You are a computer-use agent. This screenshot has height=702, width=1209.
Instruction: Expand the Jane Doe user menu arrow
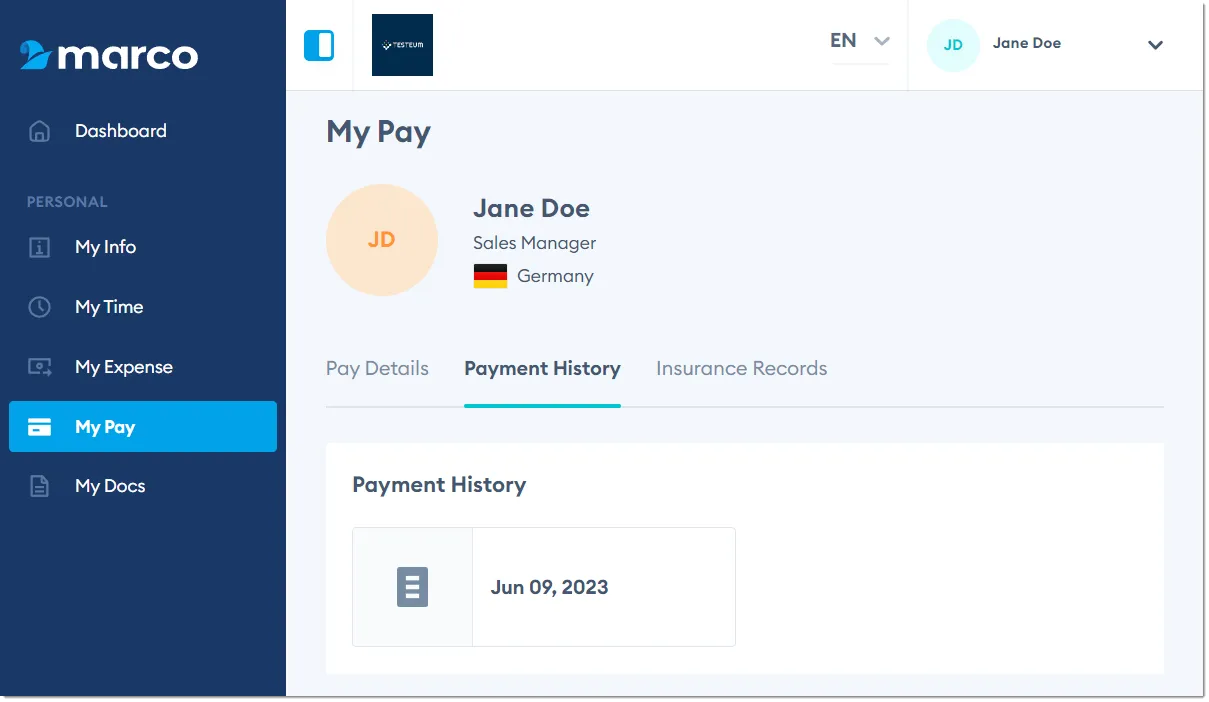pos(1155,45)
